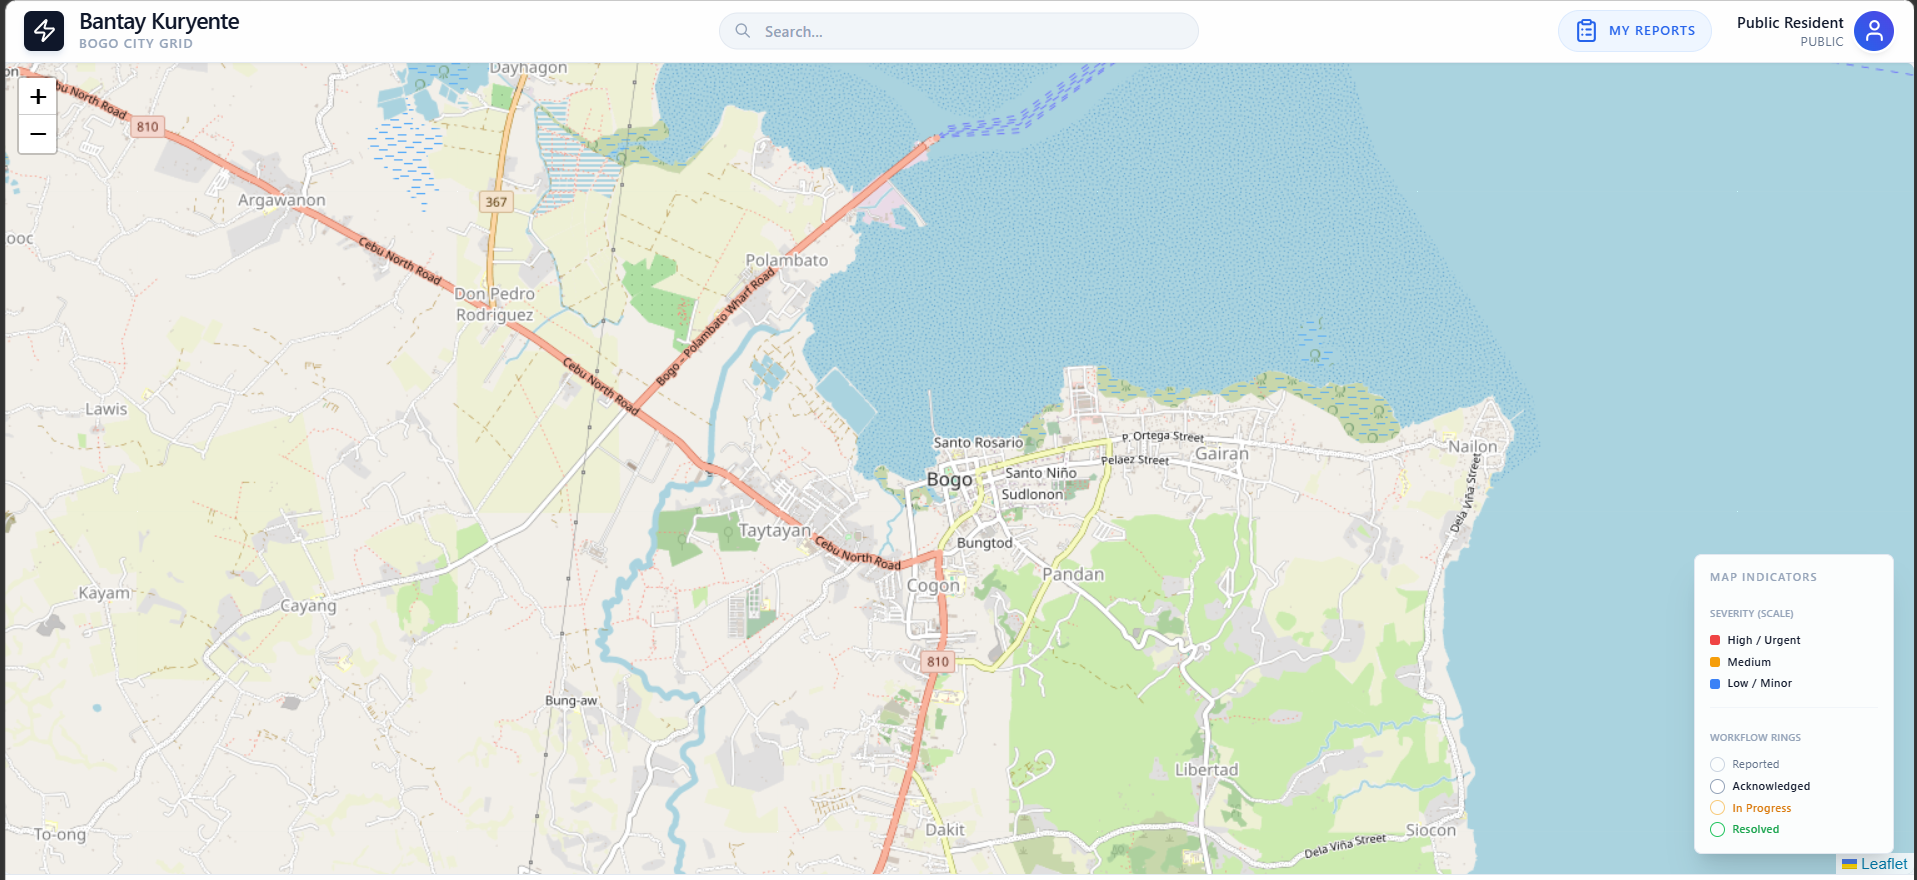Click the Taytayan label on map
This screenshot has width=1917, height=880.
775,531
